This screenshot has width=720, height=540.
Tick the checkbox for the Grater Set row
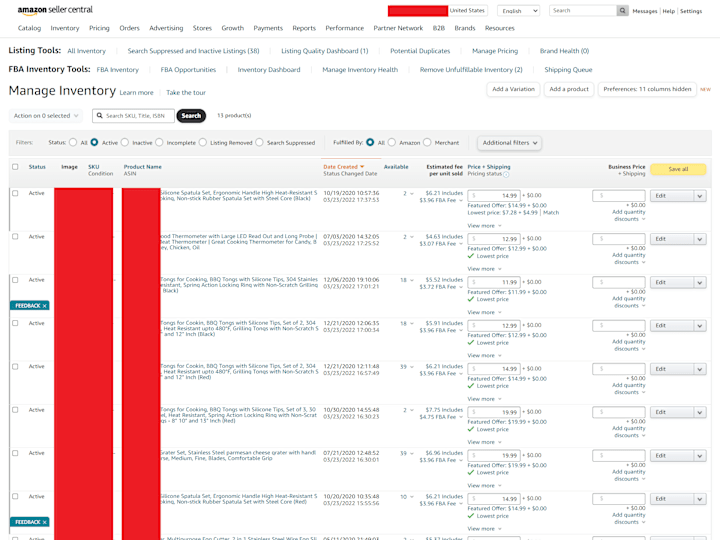click(x=15, y=453)
